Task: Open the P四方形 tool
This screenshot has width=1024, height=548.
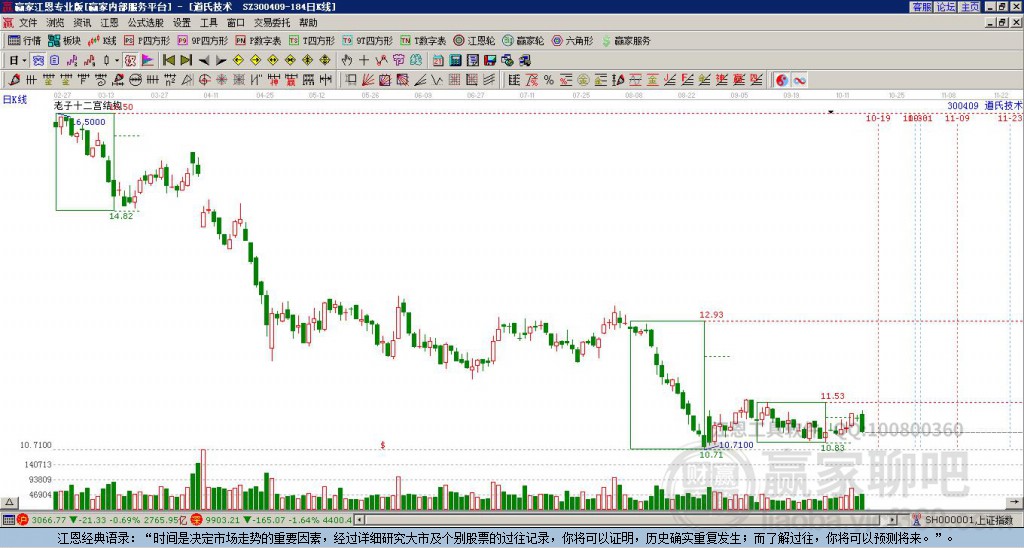Action: [x=147, y=40]
